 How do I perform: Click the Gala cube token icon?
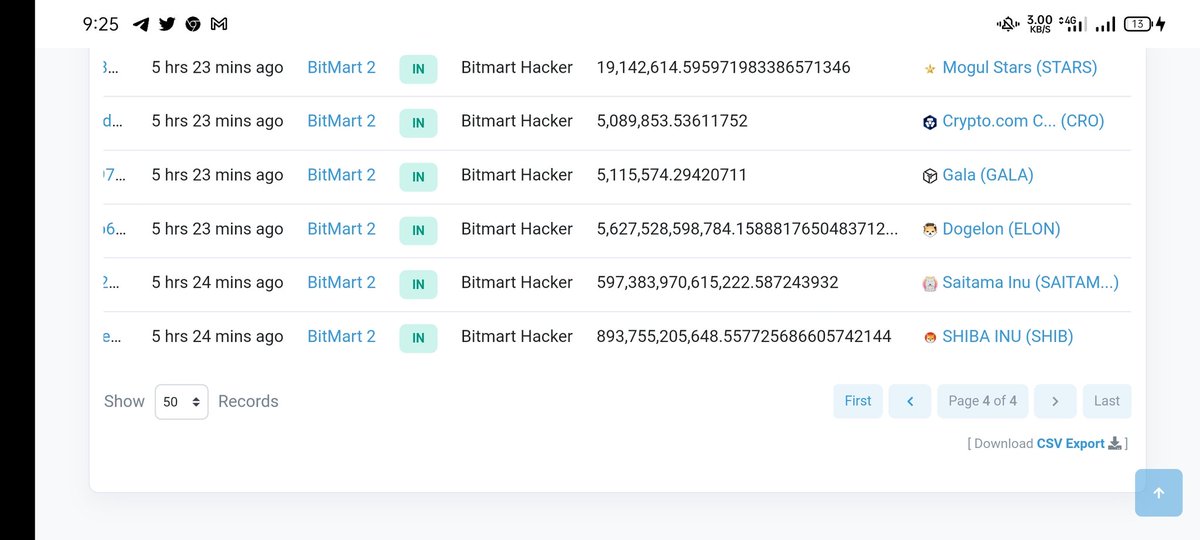[930, 176]
